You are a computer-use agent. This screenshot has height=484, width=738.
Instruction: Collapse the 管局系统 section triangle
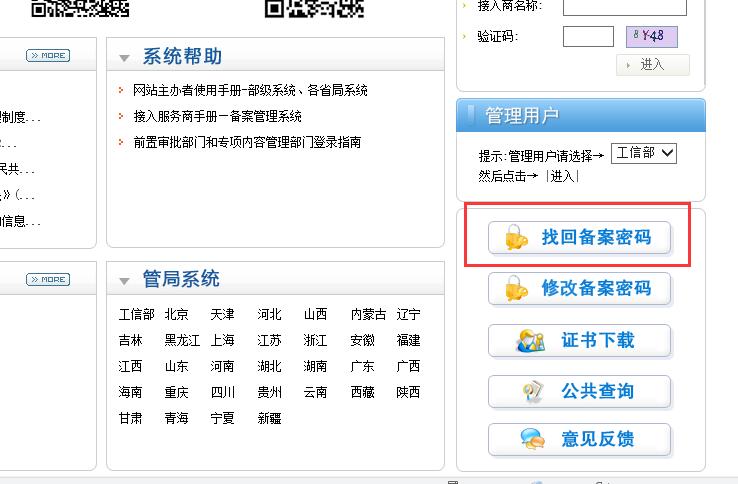[x=124, y=281]
